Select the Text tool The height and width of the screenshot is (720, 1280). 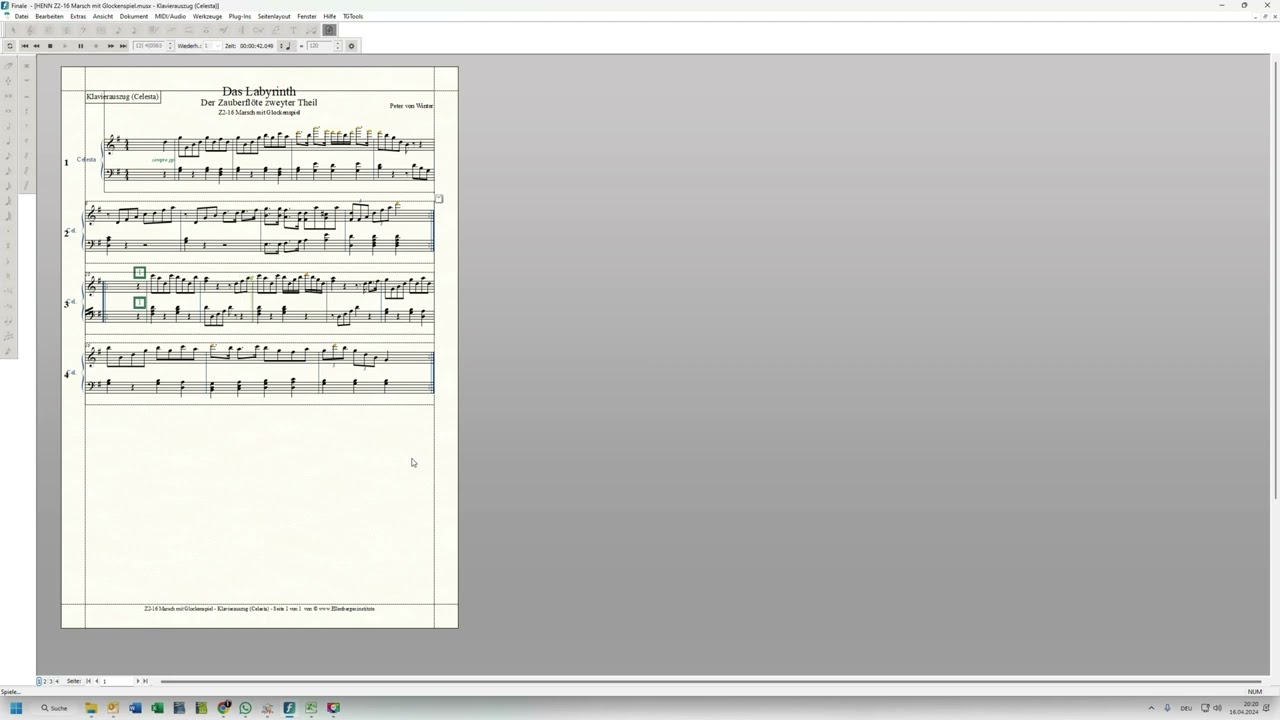click(x=293, y=30)
